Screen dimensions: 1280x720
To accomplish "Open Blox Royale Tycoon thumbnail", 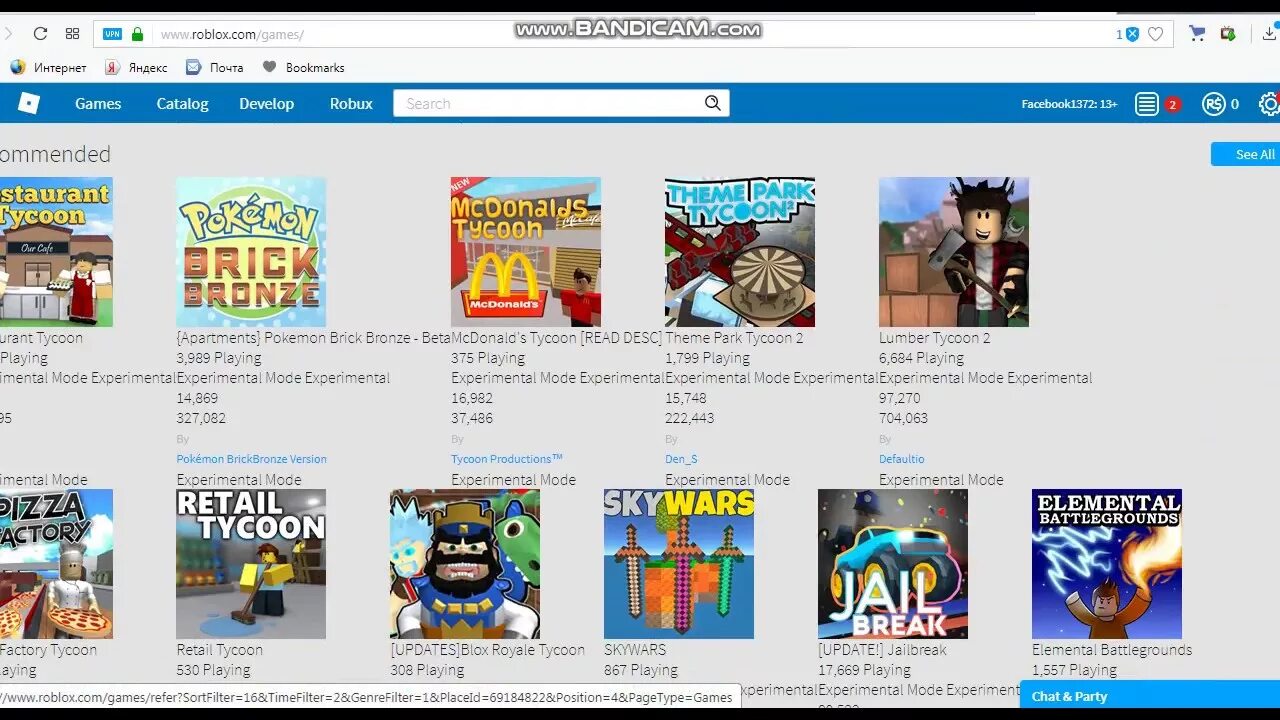I will [x=465, y=564].
